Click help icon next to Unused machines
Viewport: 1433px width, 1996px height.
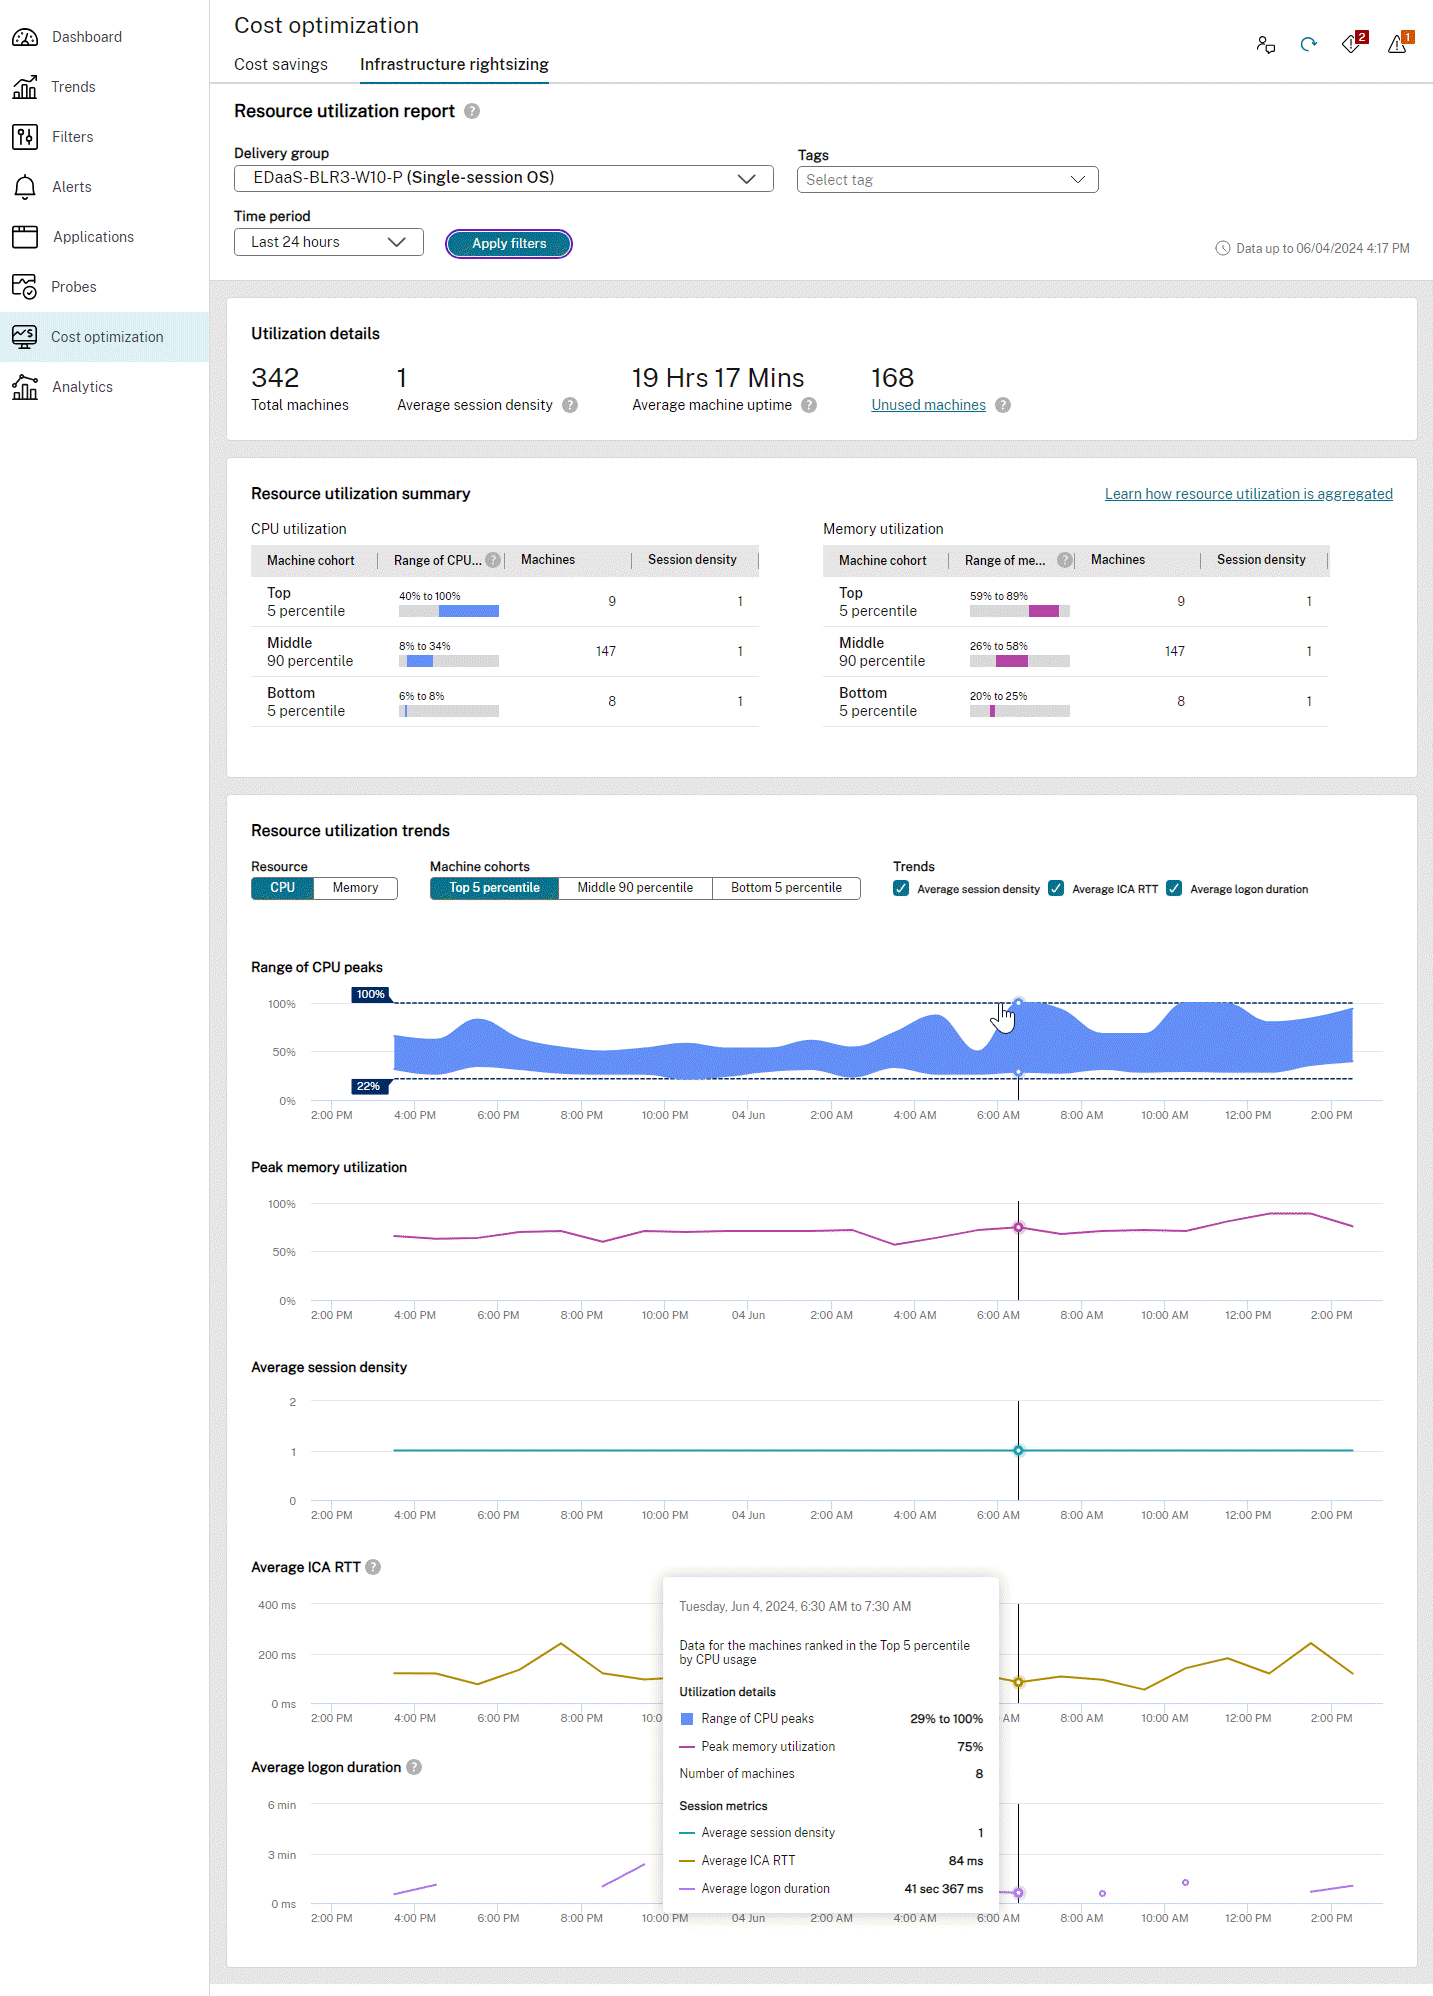pos(1003,405)
